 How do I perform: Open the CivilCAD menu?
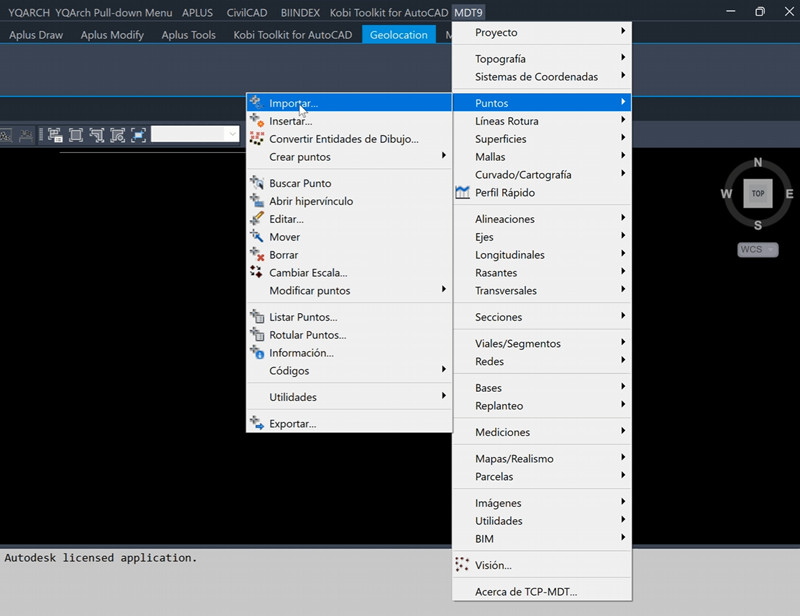click(248, 12)
